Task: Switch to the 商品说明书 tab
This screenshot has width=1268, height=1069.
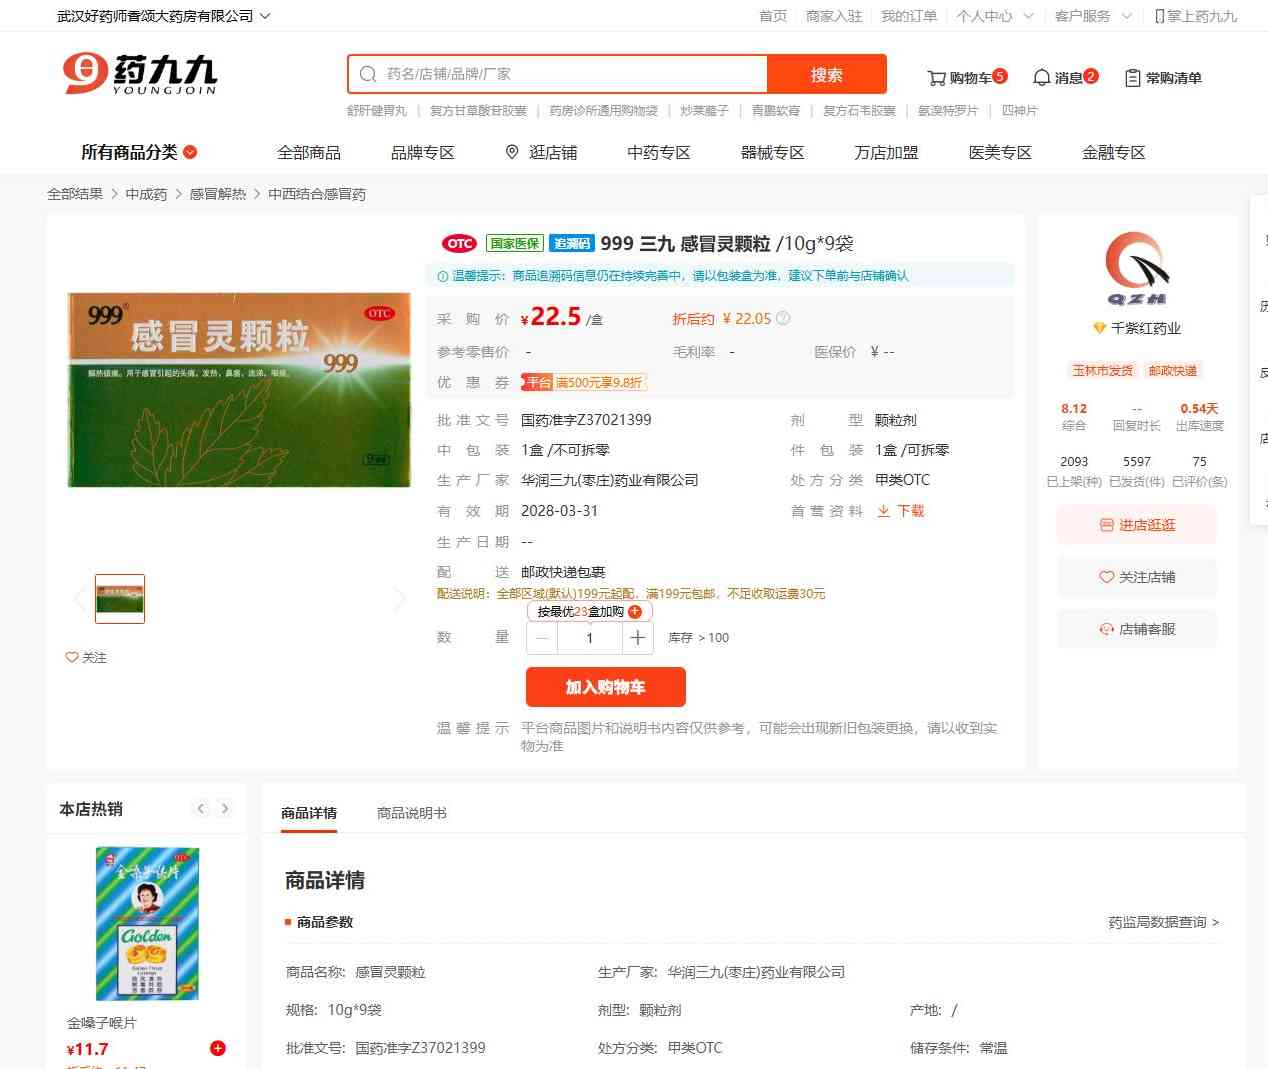Action: click(x=412, y=813)
